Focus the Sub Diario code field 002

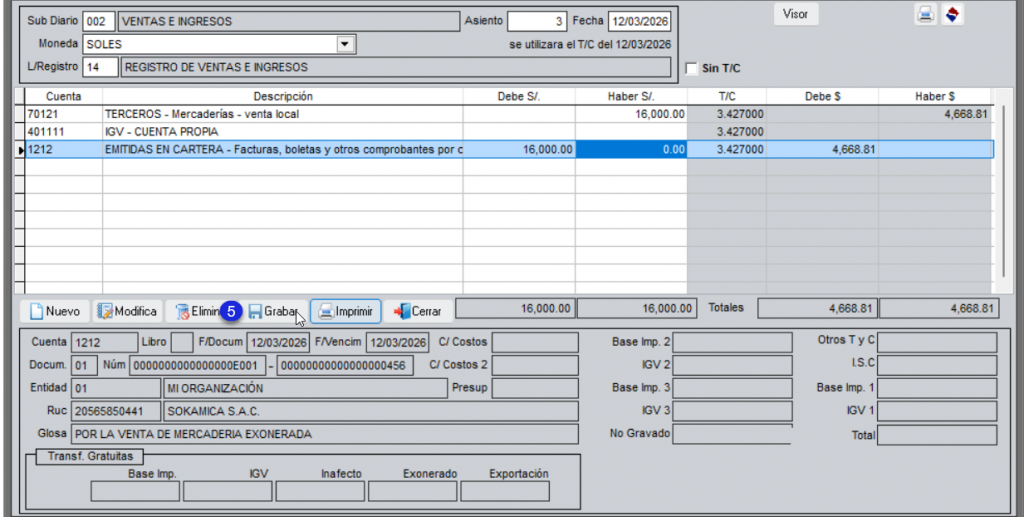coord(99,22)
